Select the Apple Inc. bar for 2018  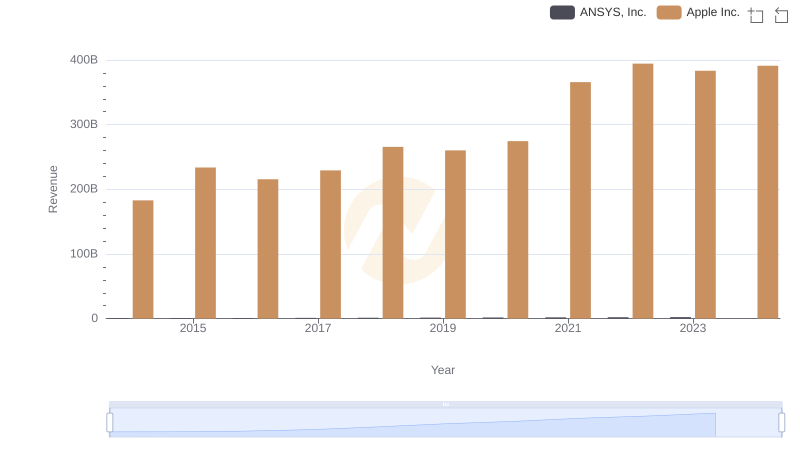coord(393,232)
